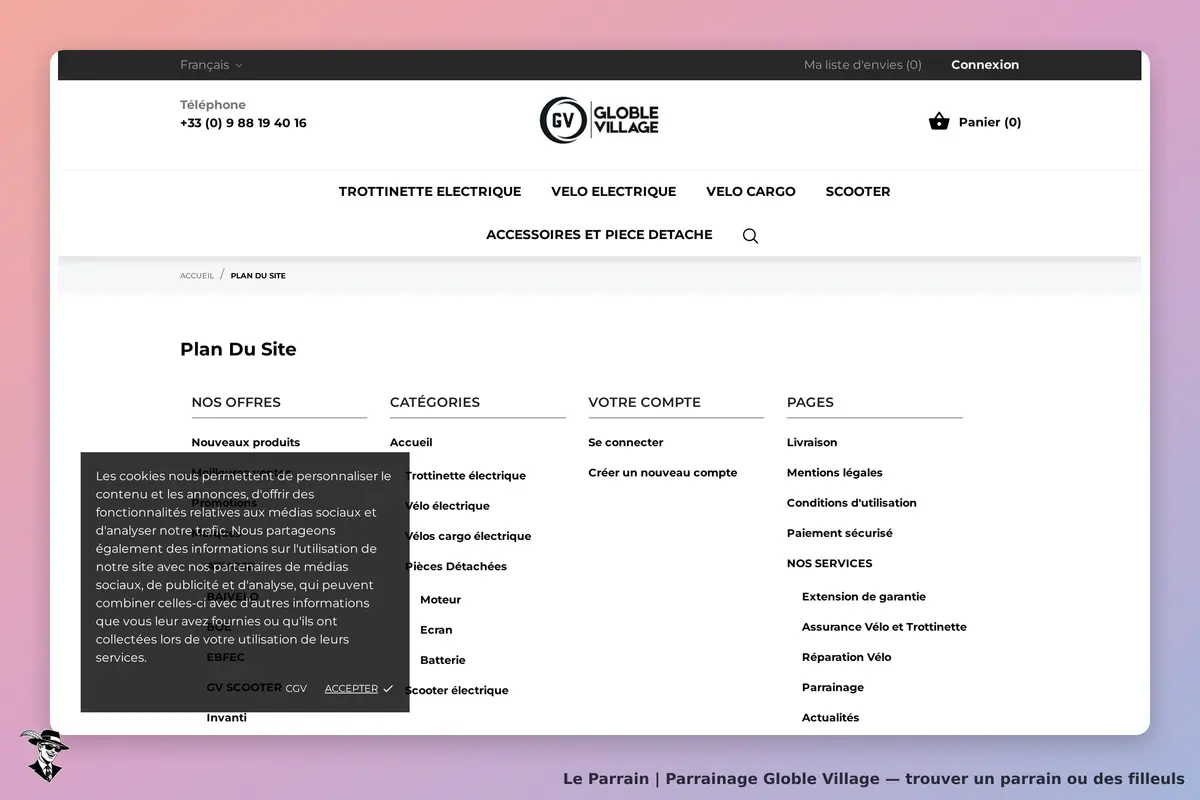Open the Nouveaux produits link
Image resolution: width=1200 pixels, height=800 pixels.
click(x=246, y=442)
